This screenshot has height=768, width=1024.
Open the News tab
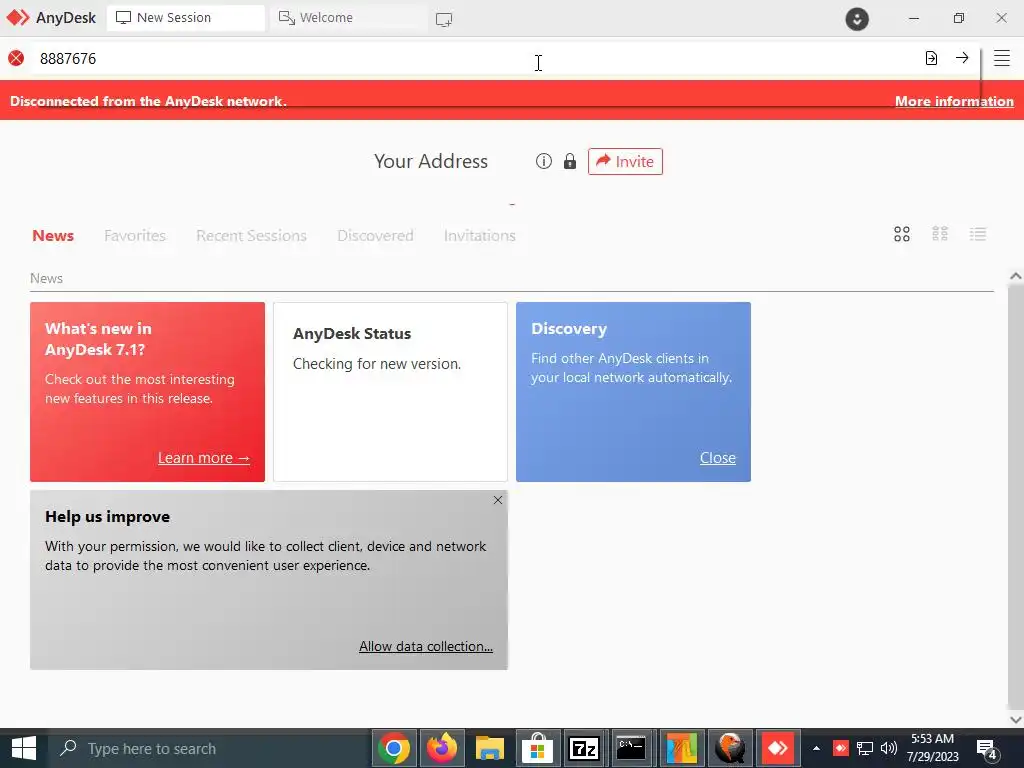click(x=53, y=235)
